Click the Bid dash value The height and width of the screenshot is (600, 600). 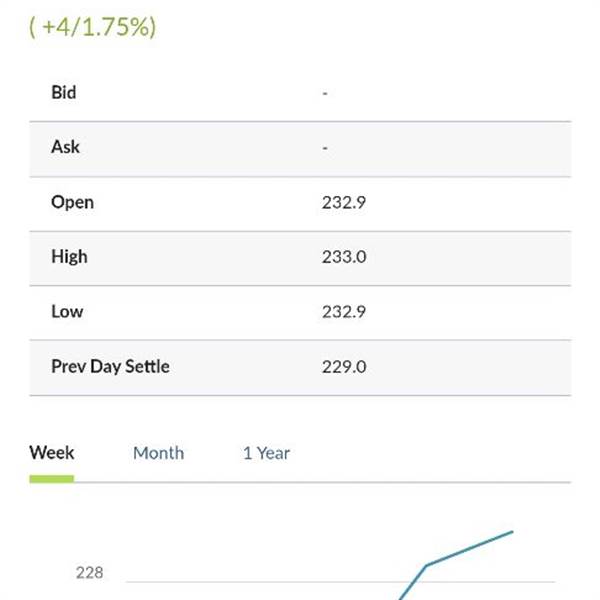point(325,93)
